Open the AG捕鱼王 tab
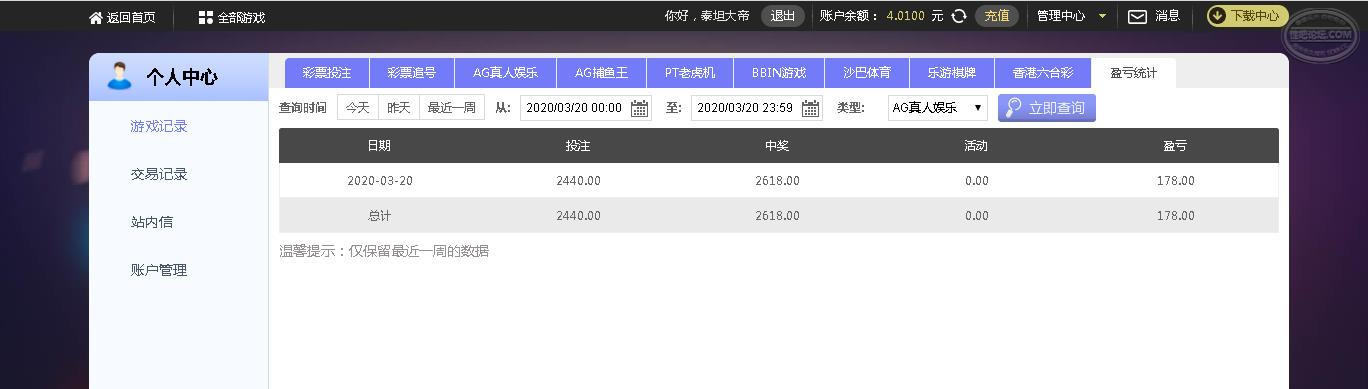 (x=601, y=73)
